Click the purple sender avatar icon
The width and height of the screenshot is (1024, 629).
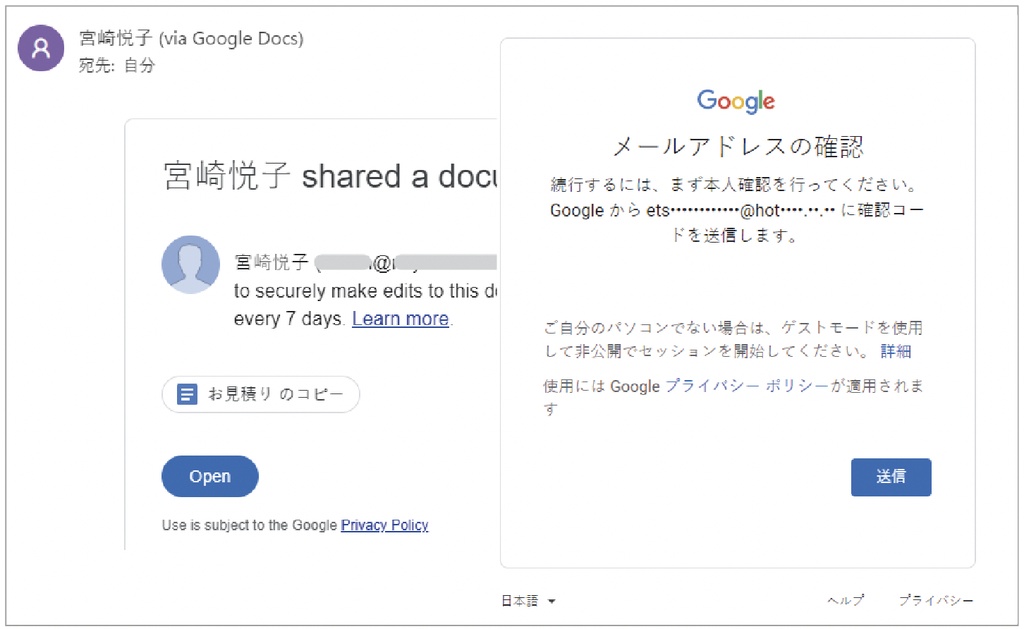pyautogui.click(x=40, y=48)
